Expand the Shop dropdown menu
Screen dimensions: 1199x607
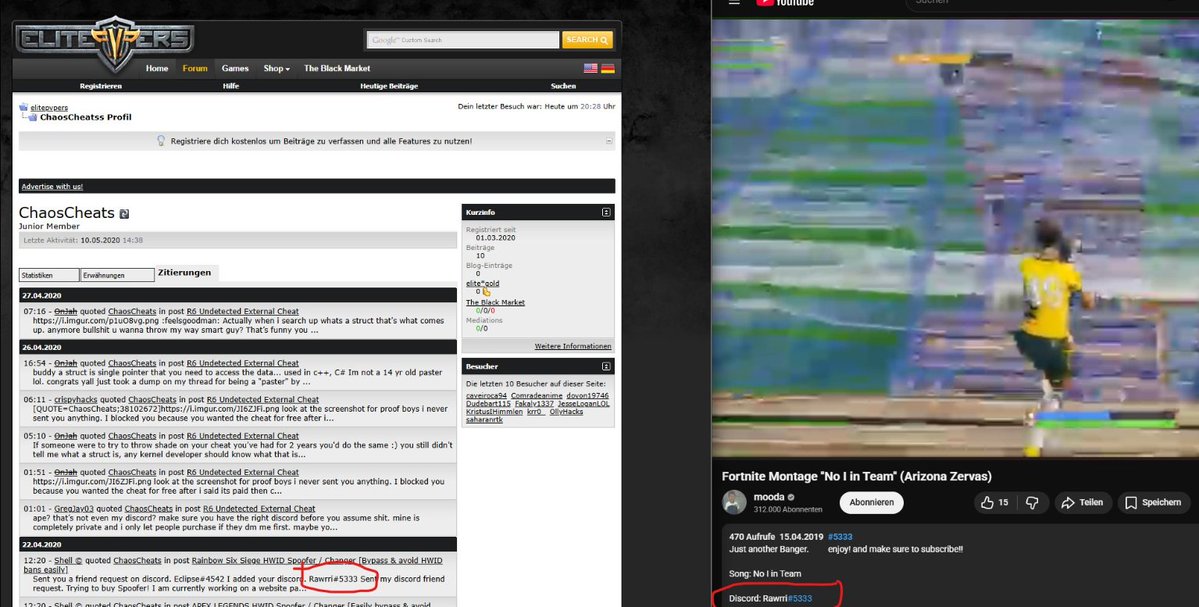click(x=276, y=68)
